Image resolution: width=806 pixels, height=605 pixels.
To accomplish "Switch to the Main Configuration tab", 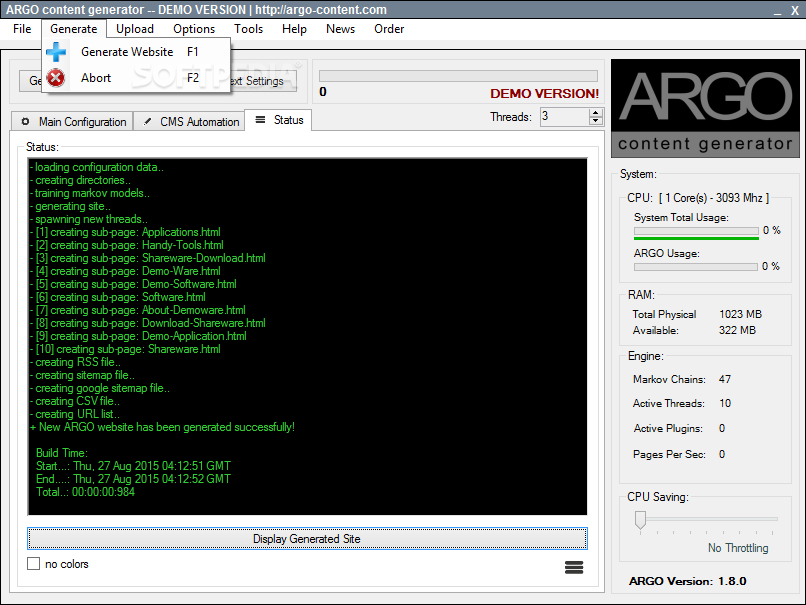I will (x=72, y=122).
